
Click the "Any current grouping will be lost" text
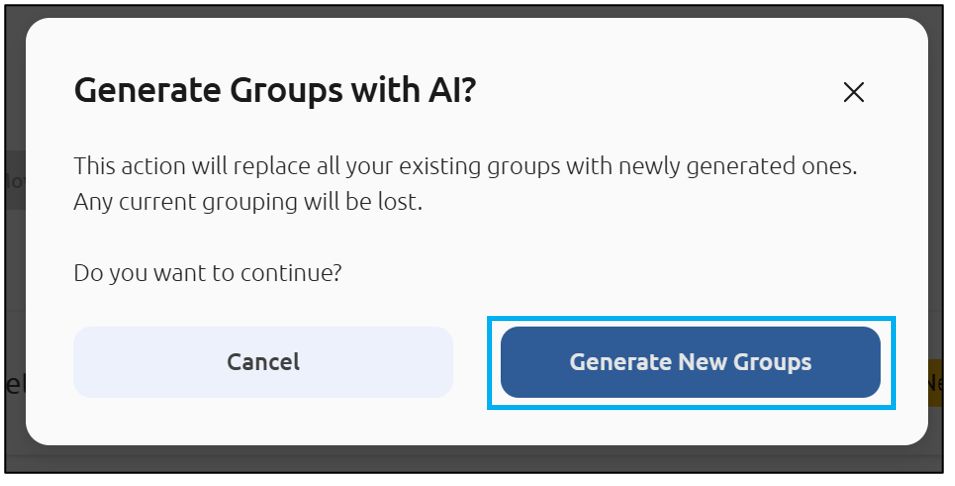click(x=248, y=202)
